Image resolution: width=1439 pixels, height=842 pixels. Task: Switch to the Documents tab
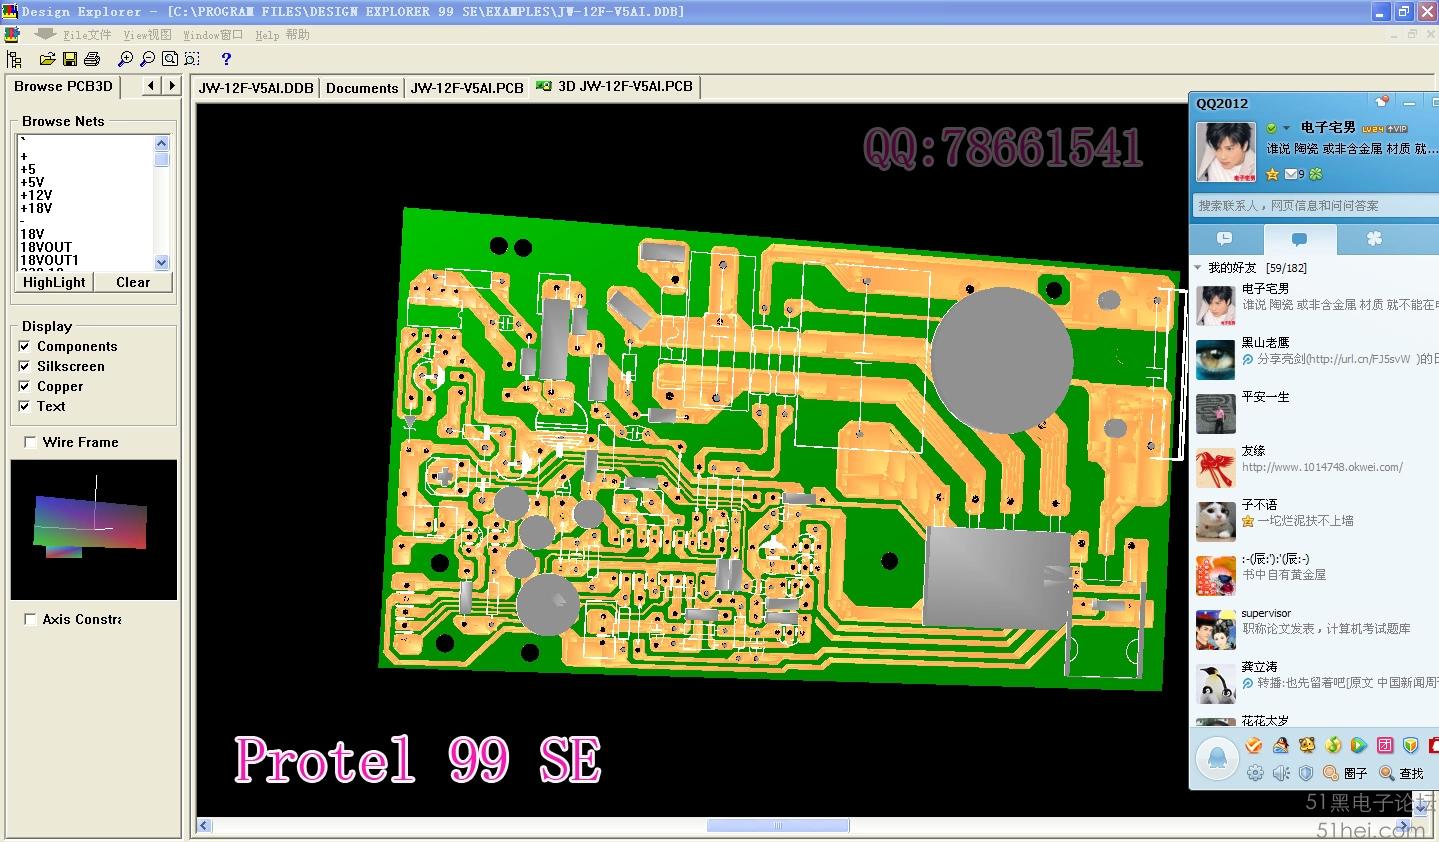(362, 88)
